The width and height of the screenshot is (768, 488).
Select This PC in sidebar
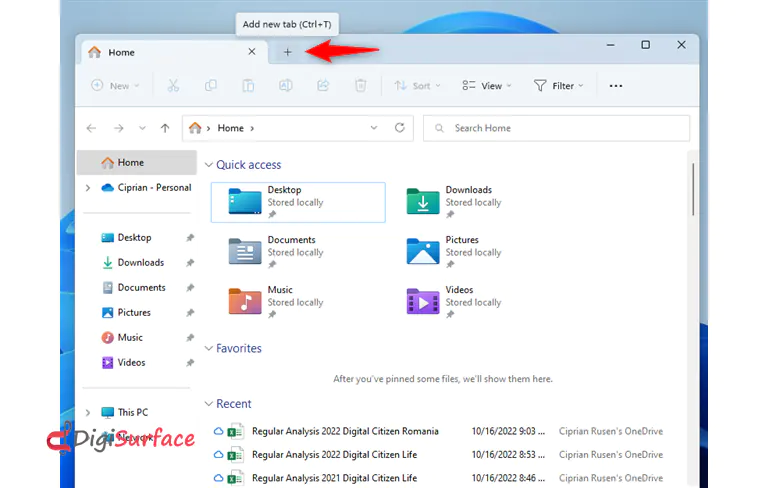pyautogui.click(x=124, y=413)
